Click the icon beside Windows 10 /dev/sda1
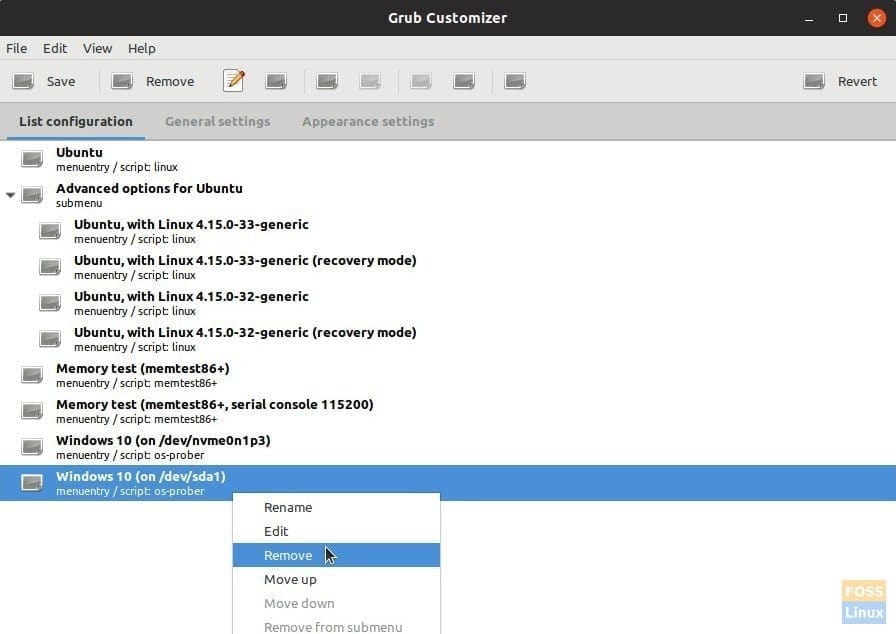The height and width of the screenshot is (634, 896). point(32,483)
